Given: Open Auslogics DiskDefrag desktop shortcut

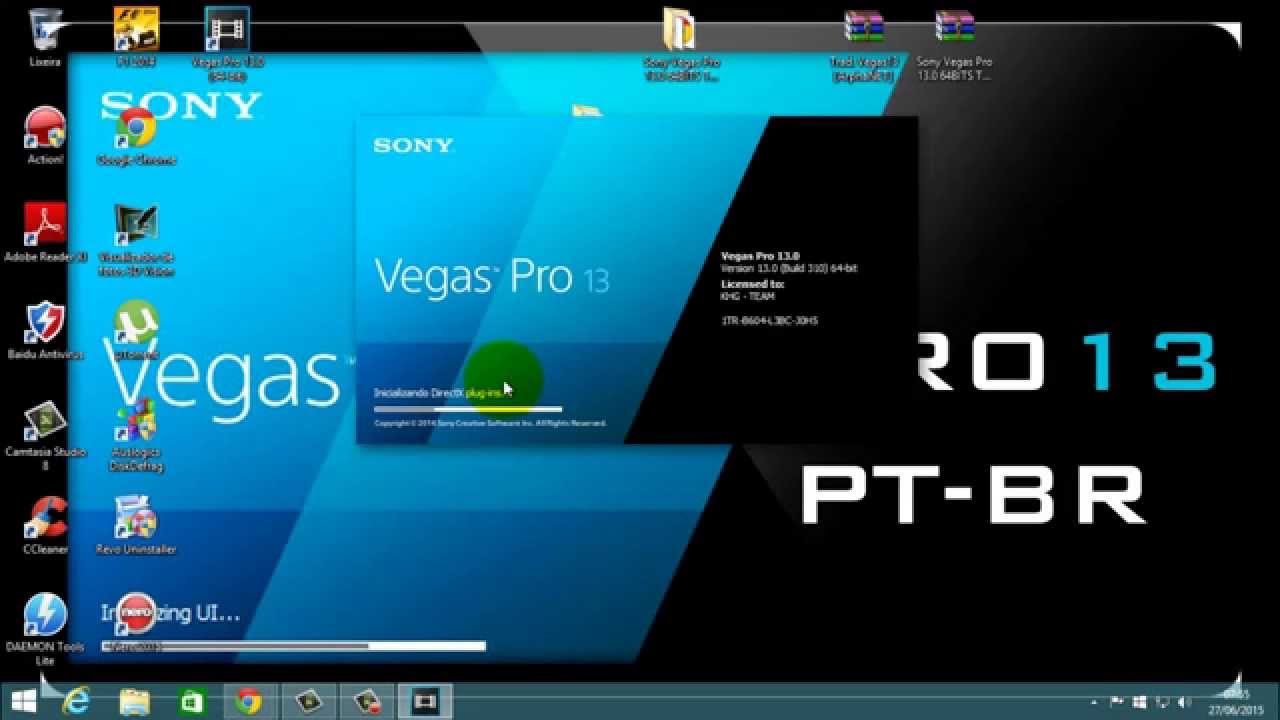Looking at the screenshot, I should click(x=136, y=433).
